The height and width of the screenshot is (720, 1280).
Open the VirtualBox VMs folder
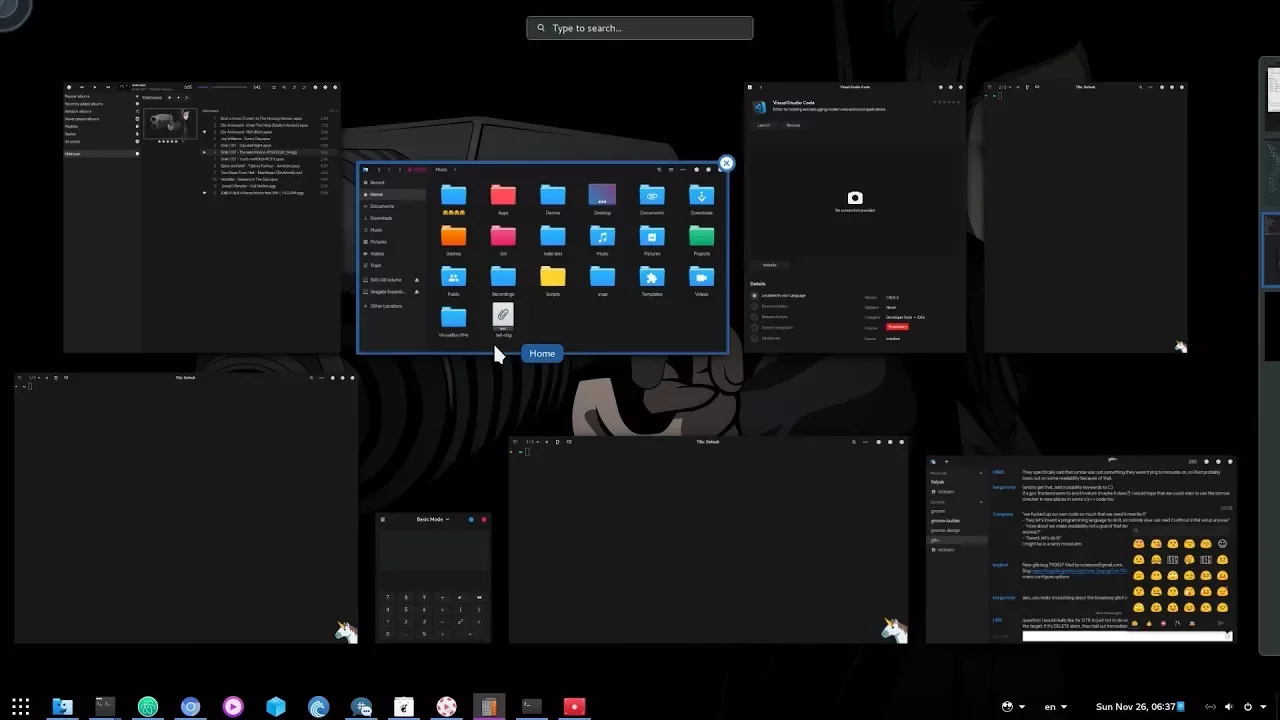[x=454, y=322]
